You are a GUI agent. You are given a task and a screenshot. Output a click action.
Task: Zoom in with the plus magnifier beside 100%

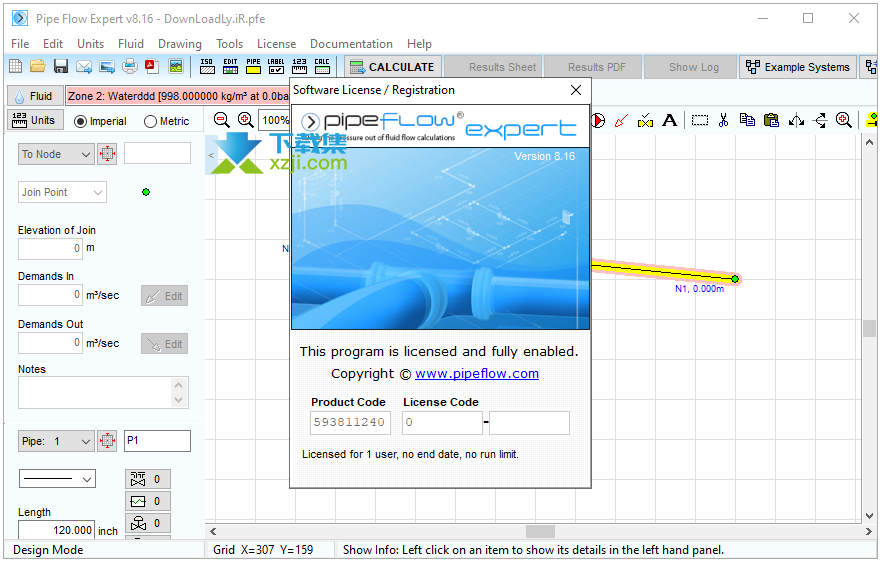coord(245,120)
